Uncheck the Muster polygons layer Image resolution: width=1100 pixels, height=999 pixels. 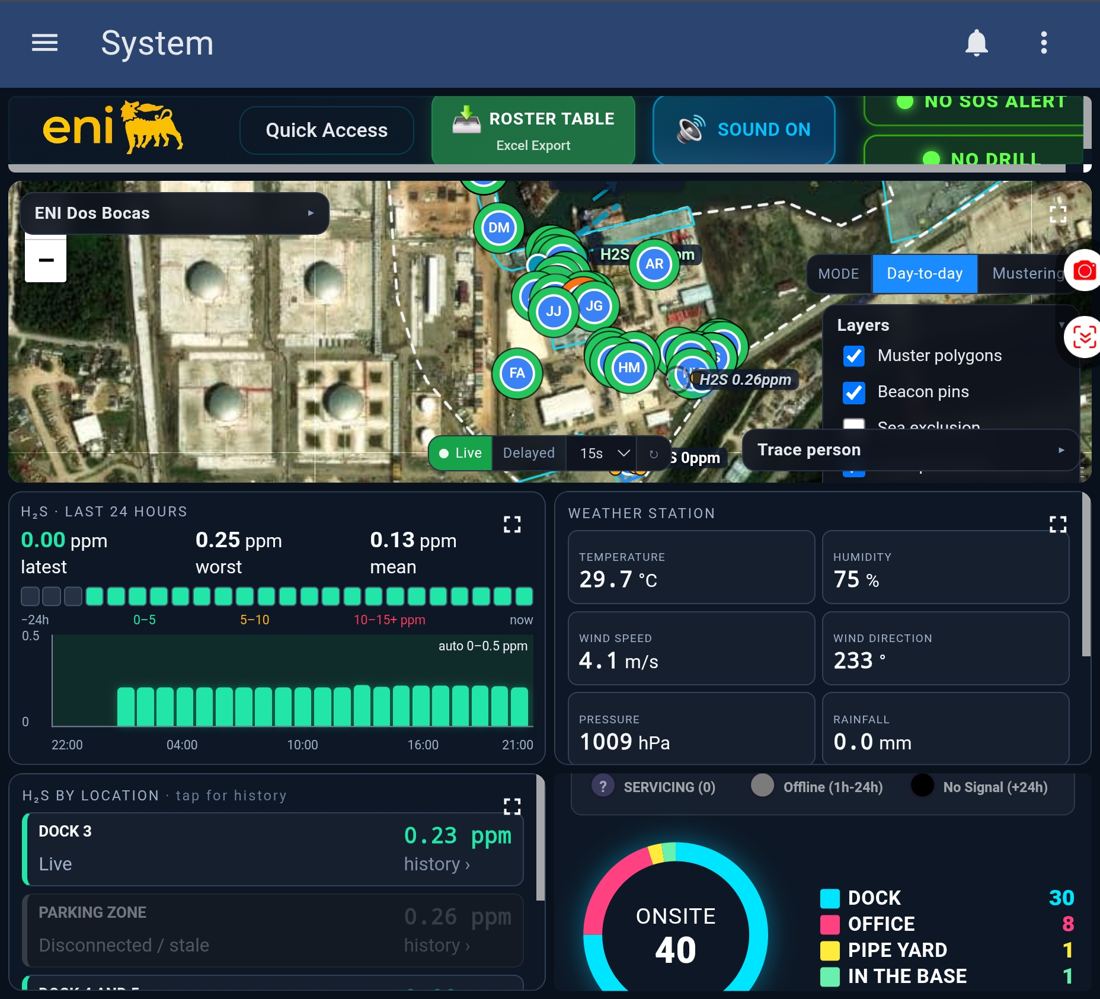[854, 356]
